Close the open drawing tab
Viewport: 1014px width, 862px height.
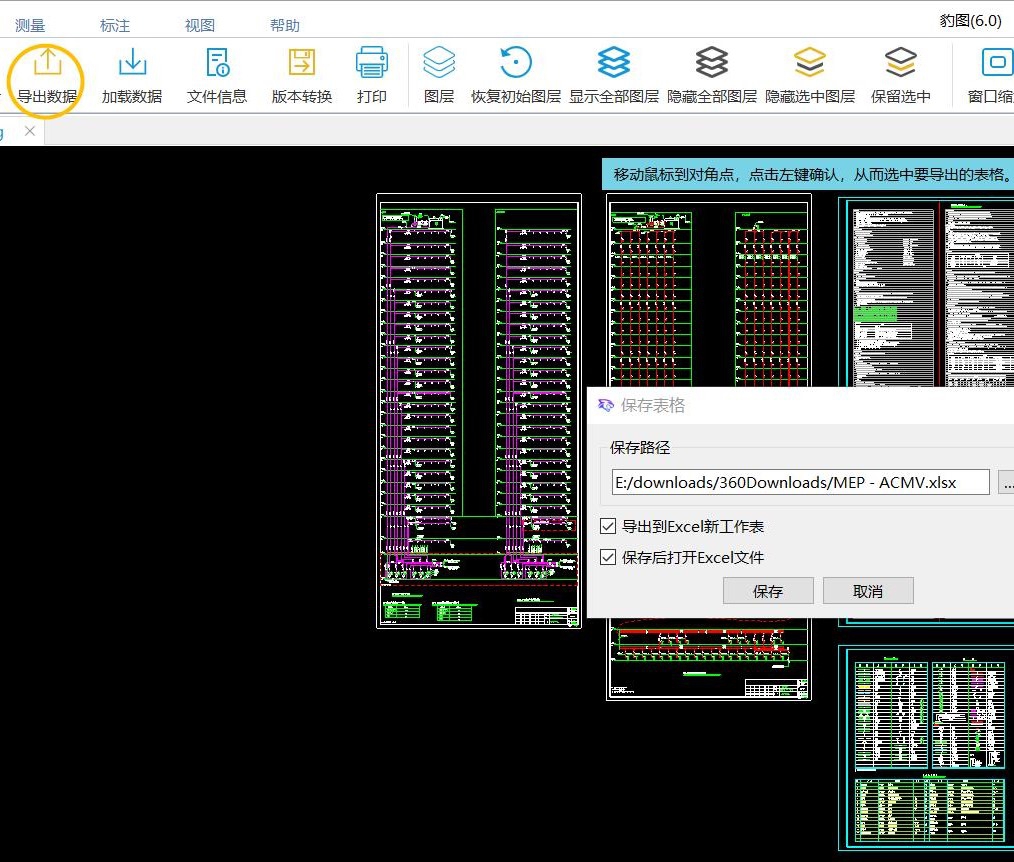click(x=30, y=131)
